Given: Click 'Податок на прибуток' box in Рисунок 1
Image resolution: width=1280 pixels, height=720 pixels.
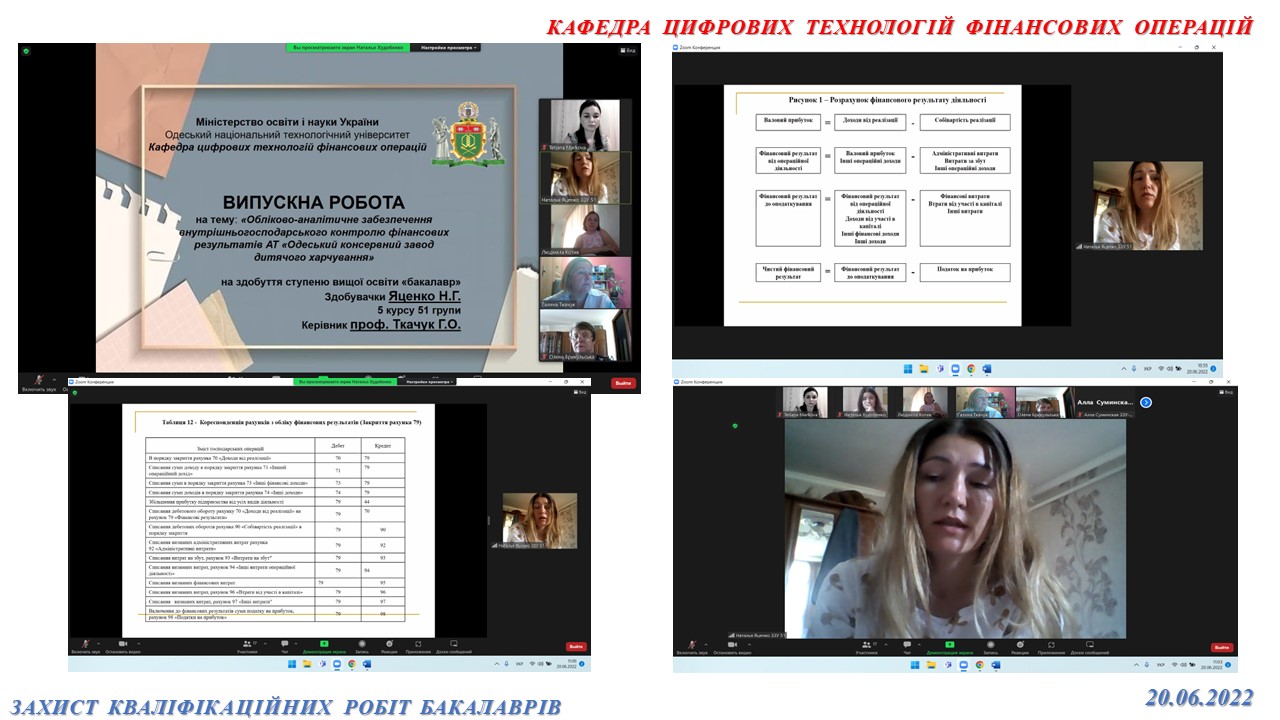Looking at the screenshot, I should click(x=965, y=272).
